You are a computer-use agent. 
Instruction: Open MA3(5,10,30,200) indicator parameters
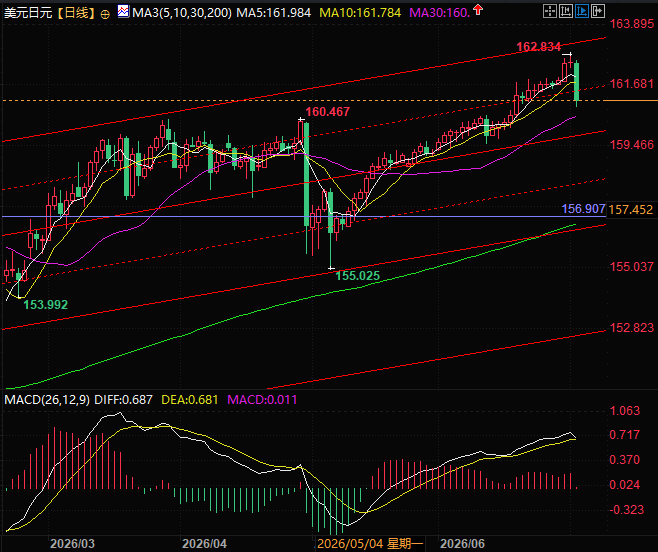182,13
